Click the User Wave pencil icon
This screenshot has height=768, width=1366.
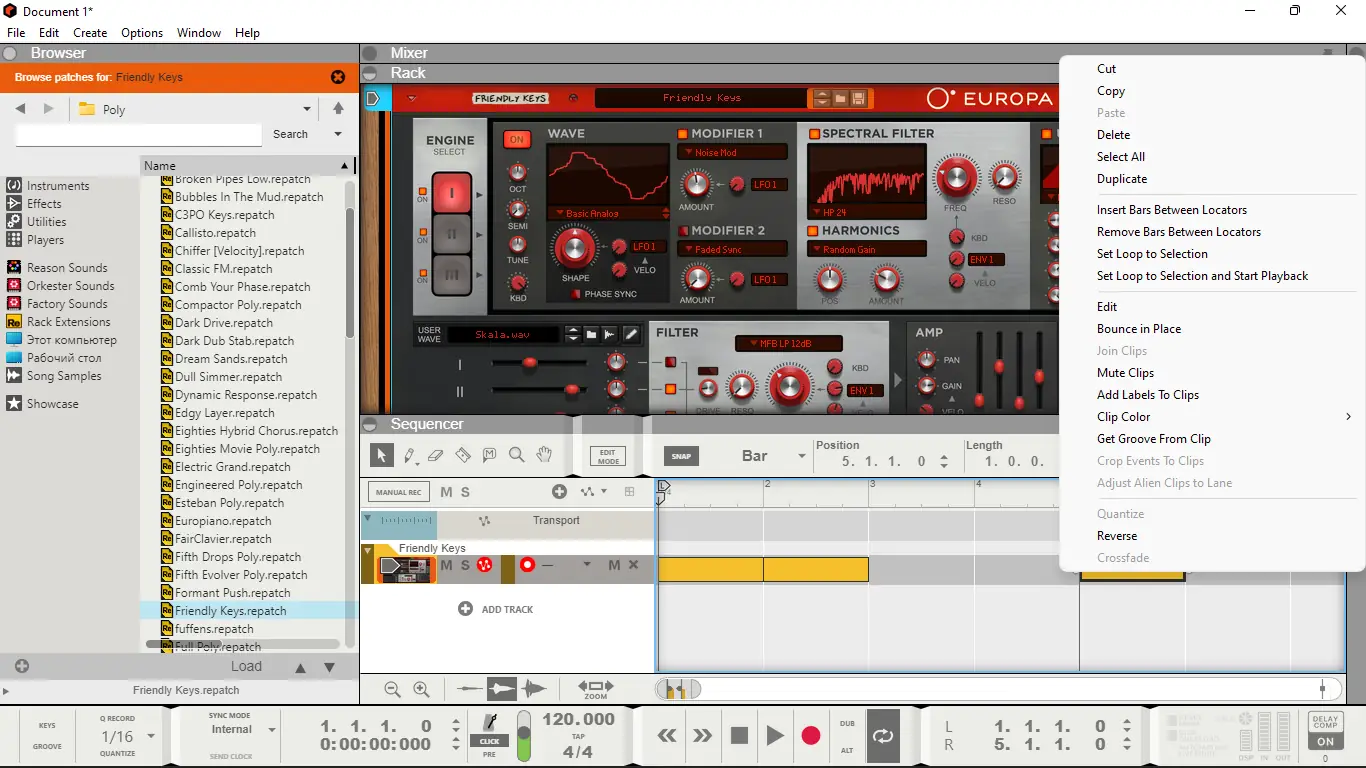click(631, 334)
